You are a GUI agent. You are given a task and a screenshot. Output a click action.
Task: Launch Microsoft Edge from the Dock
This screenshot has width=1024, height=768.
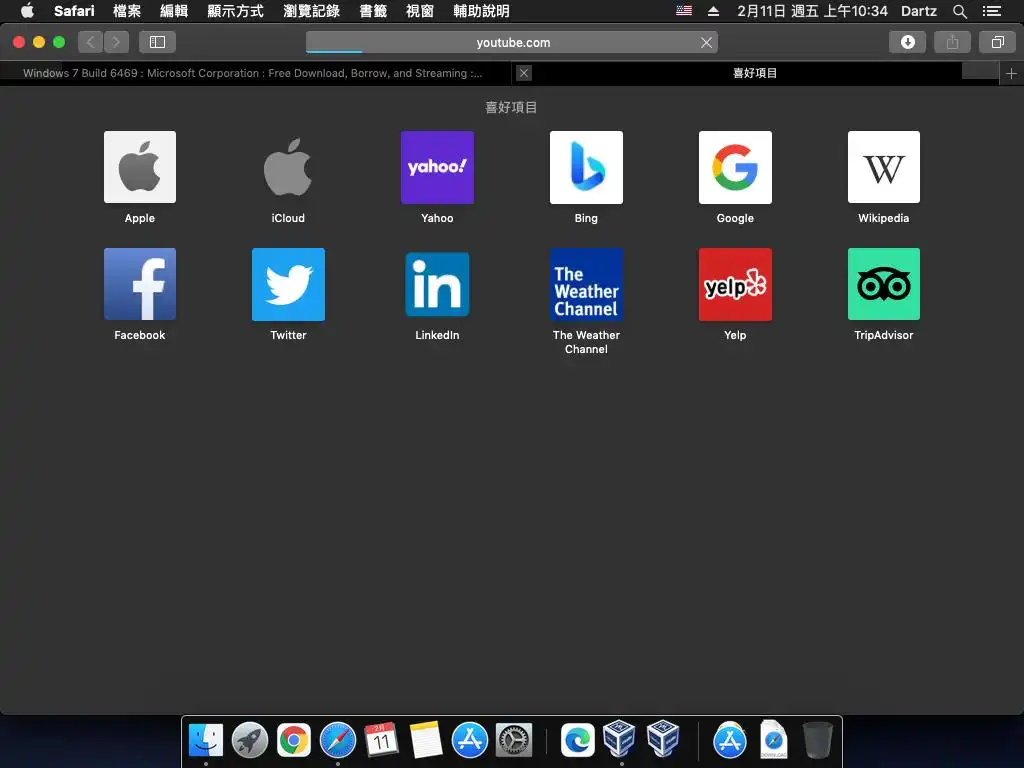click(x=577, y=740)
